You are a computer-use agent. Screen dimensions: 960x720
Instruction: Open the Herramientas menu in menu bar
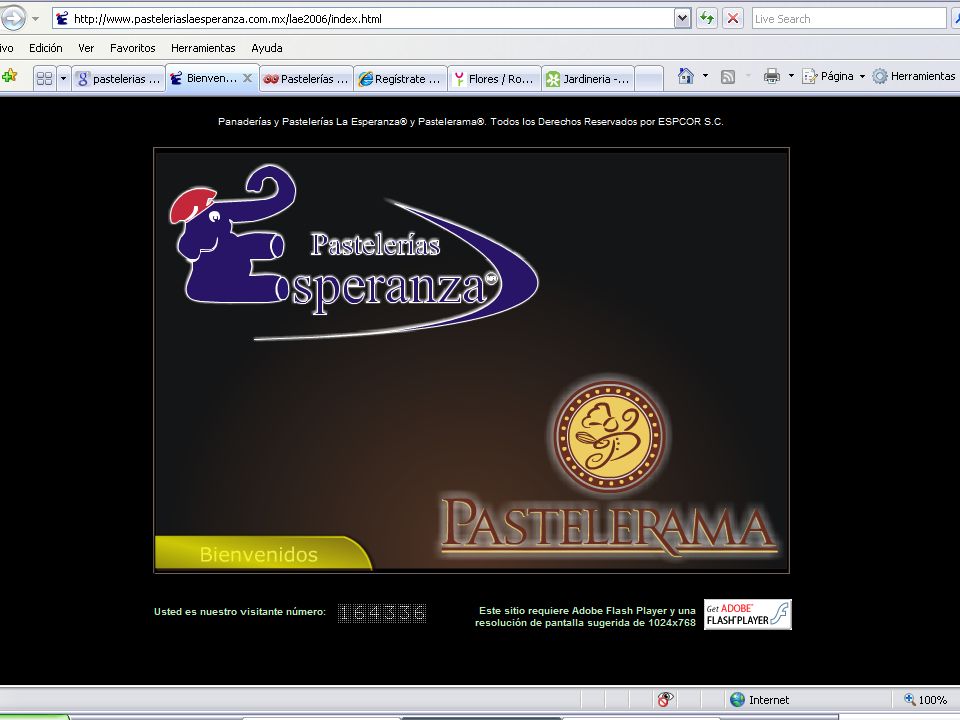203,48
